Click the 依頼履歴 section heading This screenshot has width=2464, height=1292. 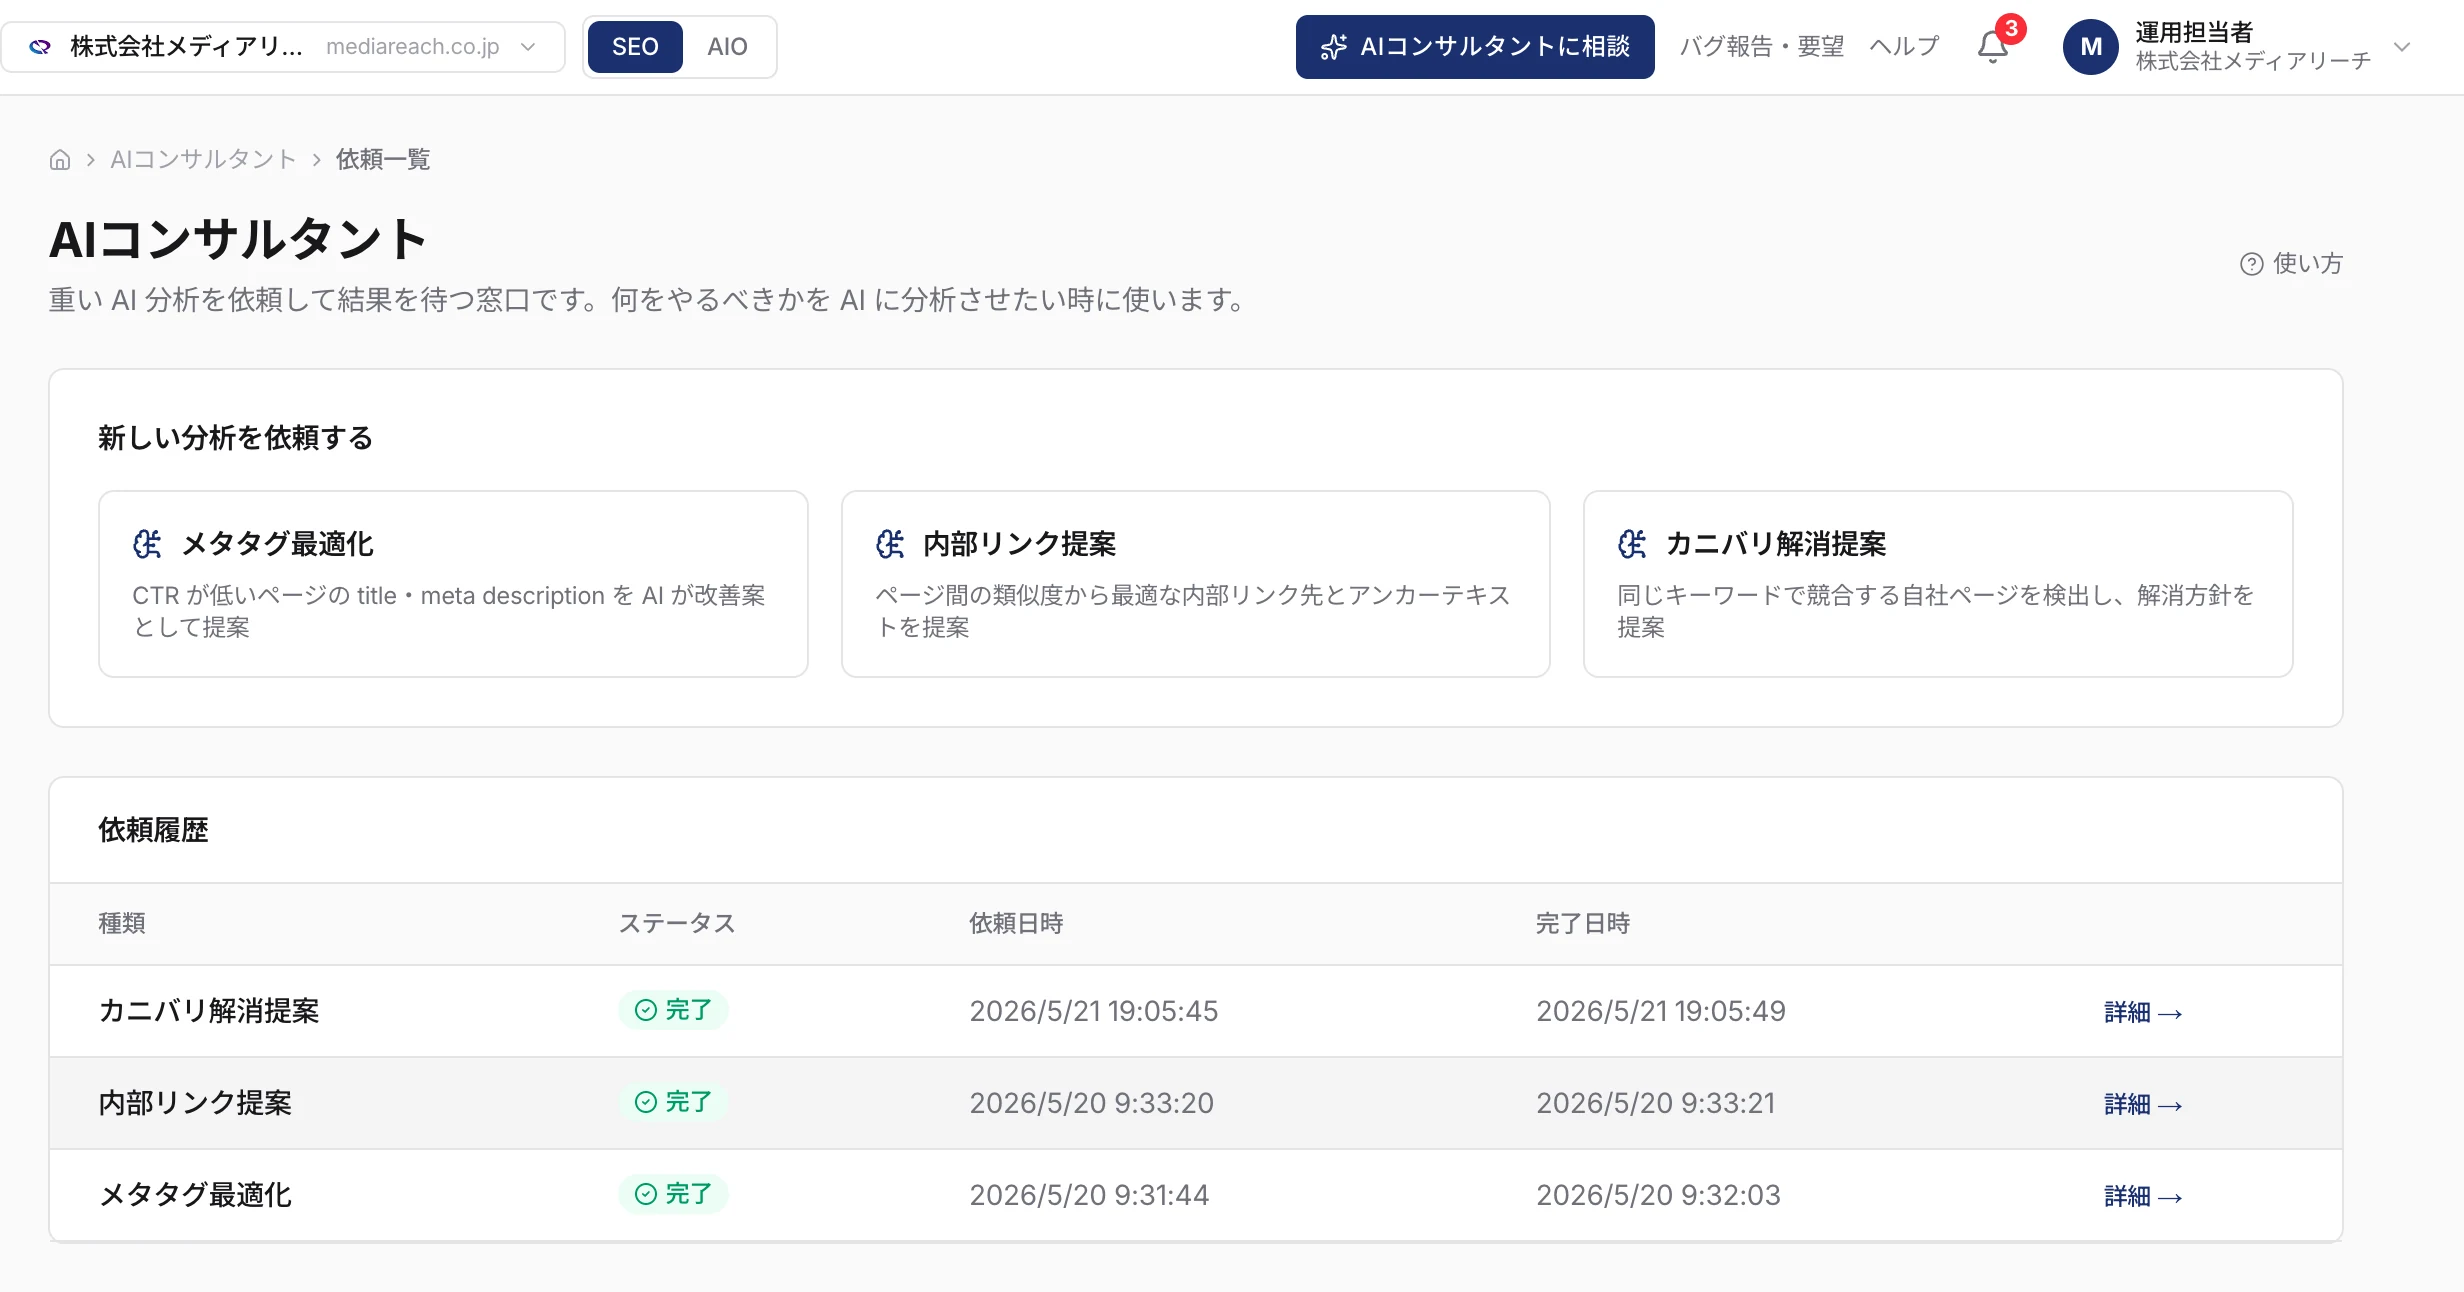tap(153, 830)
